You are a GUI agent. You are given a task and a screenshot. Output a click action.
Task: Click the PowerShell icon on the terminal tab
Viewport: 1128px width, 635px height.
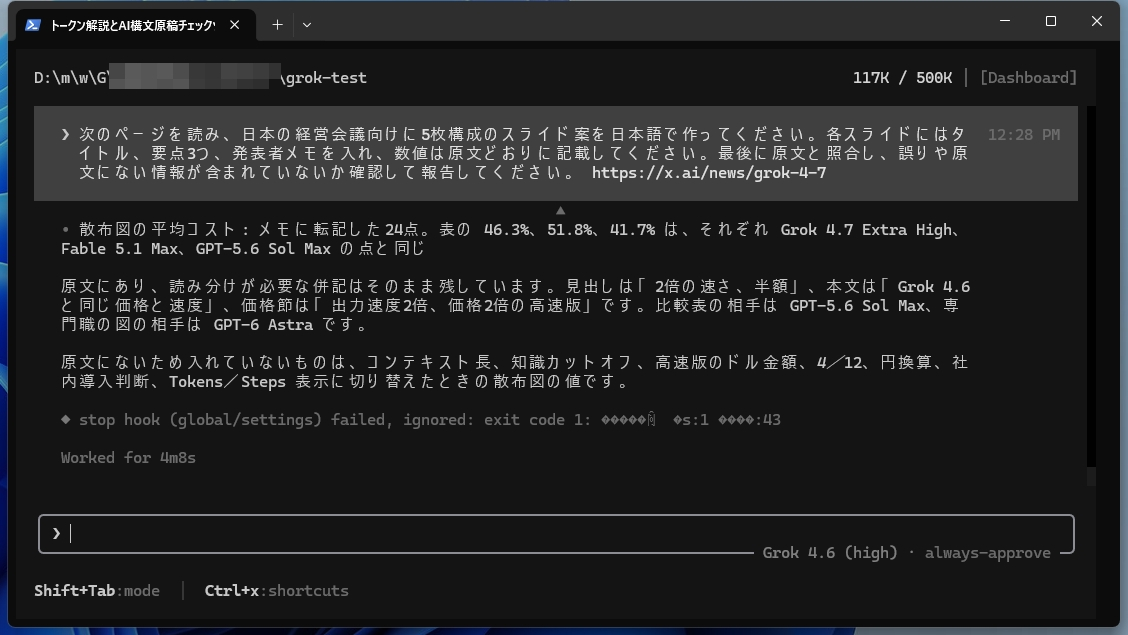point(32,25)
